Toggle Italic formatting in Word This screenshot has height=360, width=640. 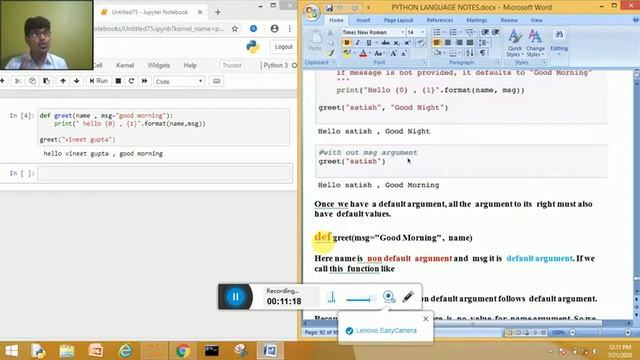point(358,42)
